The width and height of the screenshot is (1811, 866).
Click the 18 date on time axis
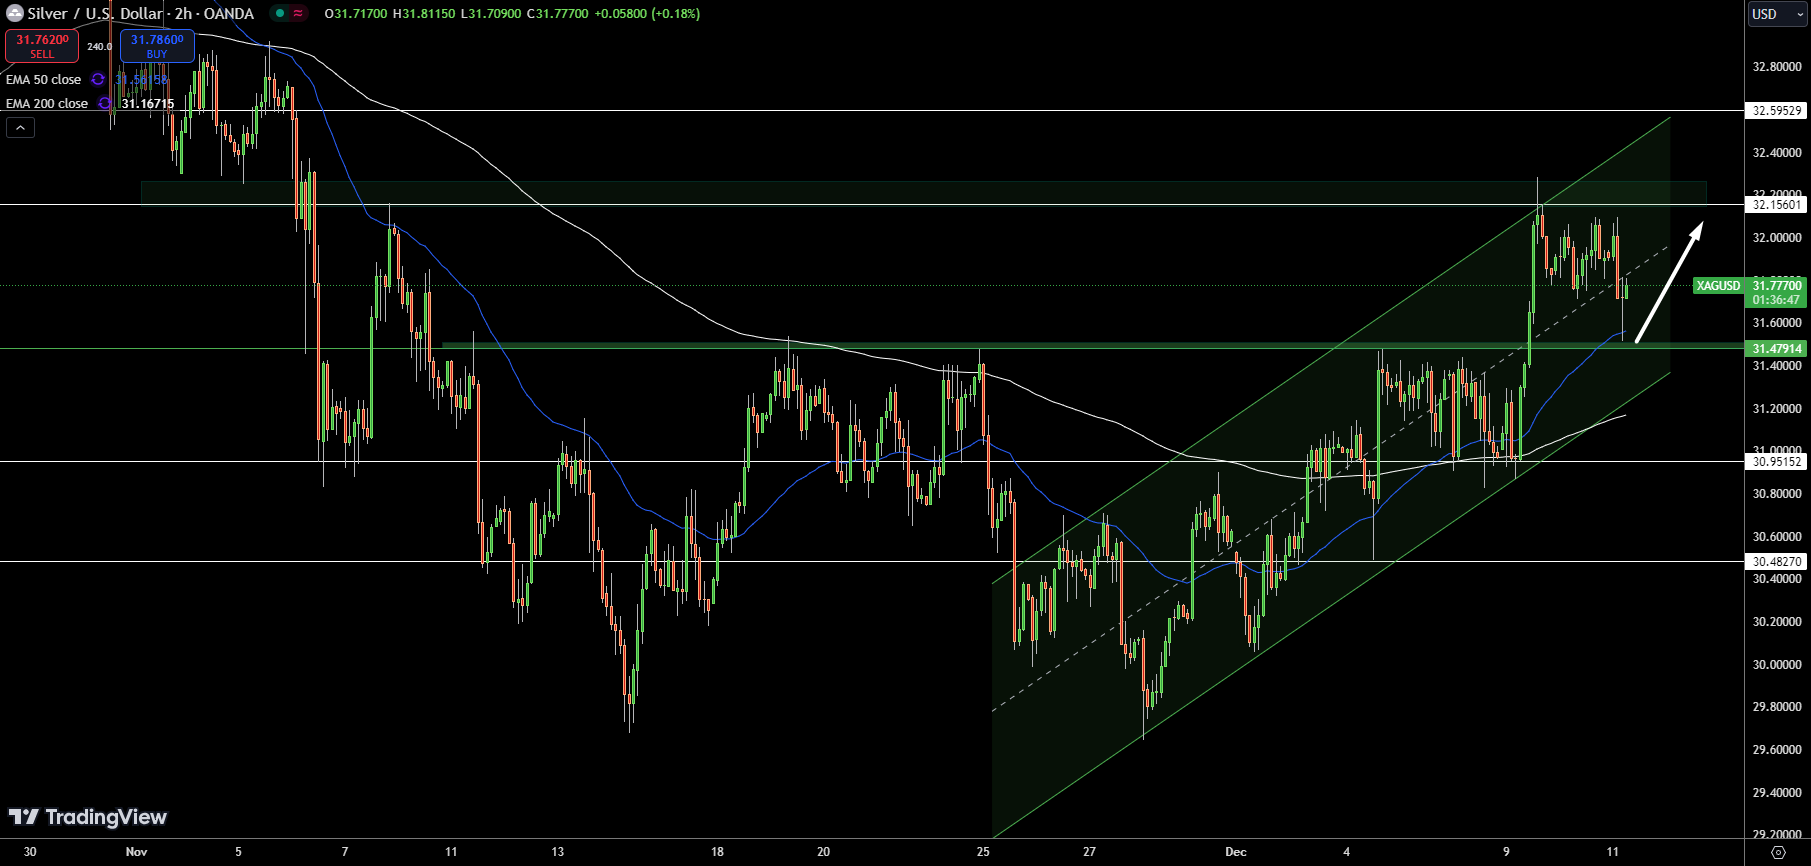pos(717,852)
